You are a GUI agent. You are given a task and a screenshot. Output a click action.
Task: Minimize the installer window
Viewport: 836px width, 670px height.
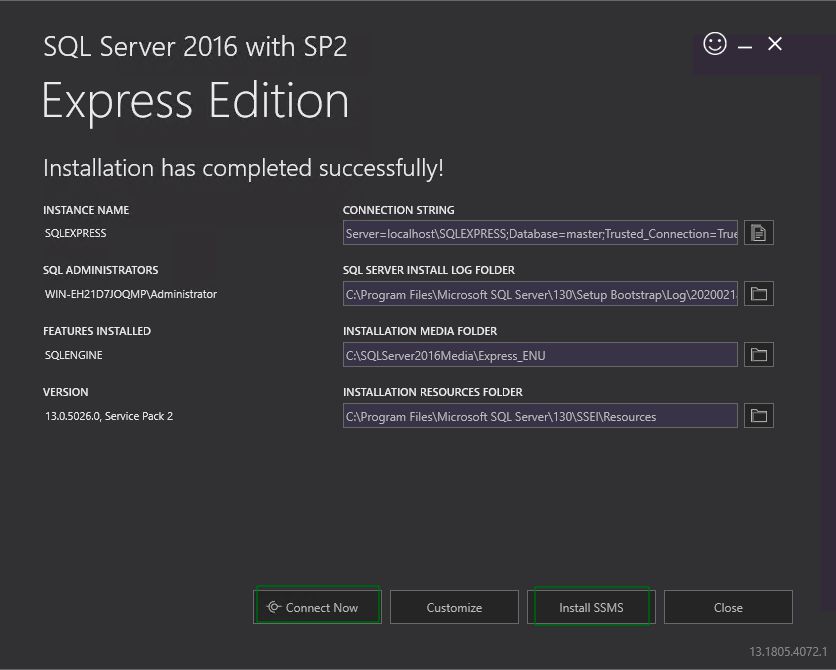tap(745, 47)
